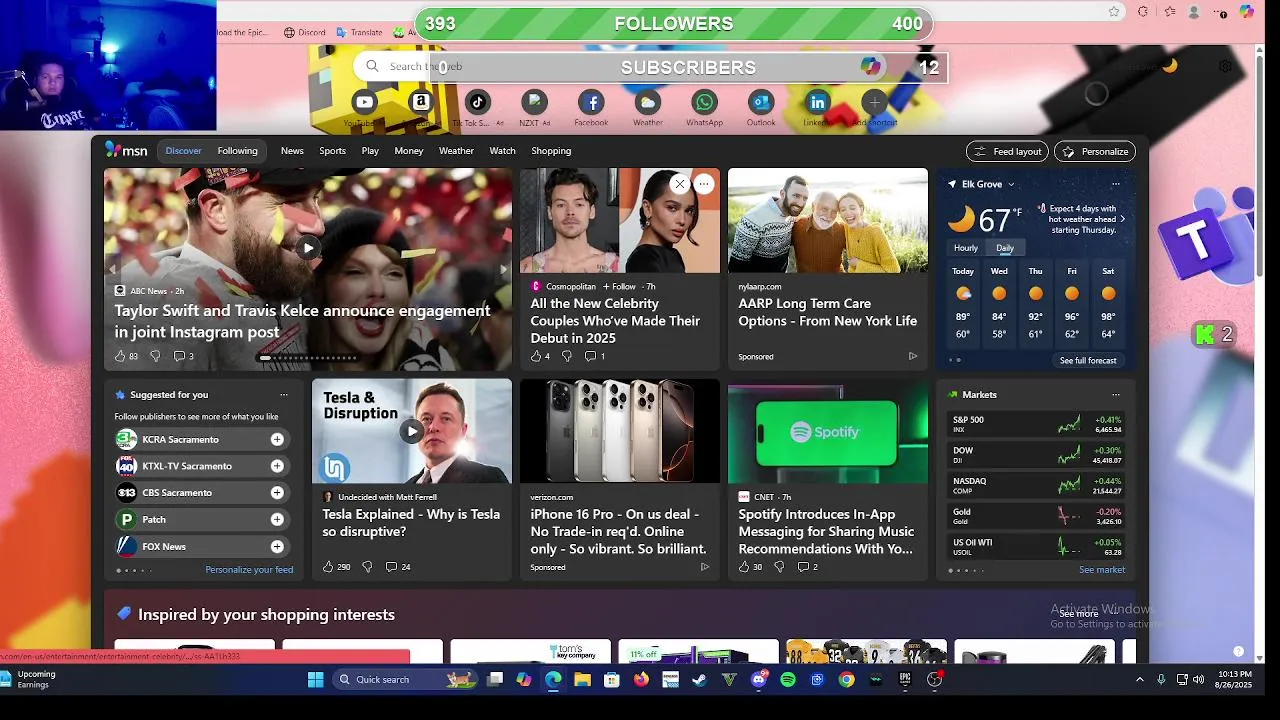Image resolution: width=1280 pixels, height=720 pixels.
Task: Open Markets widget more options menu
Action: 1116,395
